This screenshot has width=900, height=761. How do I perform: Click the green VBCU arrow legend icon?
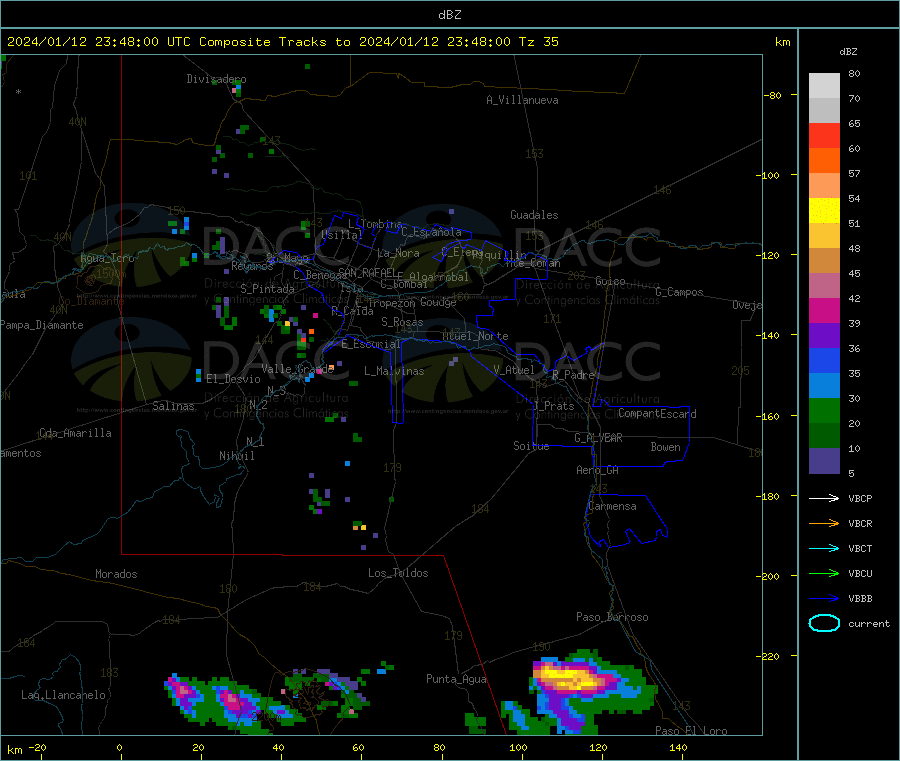[x=824, y=573]
